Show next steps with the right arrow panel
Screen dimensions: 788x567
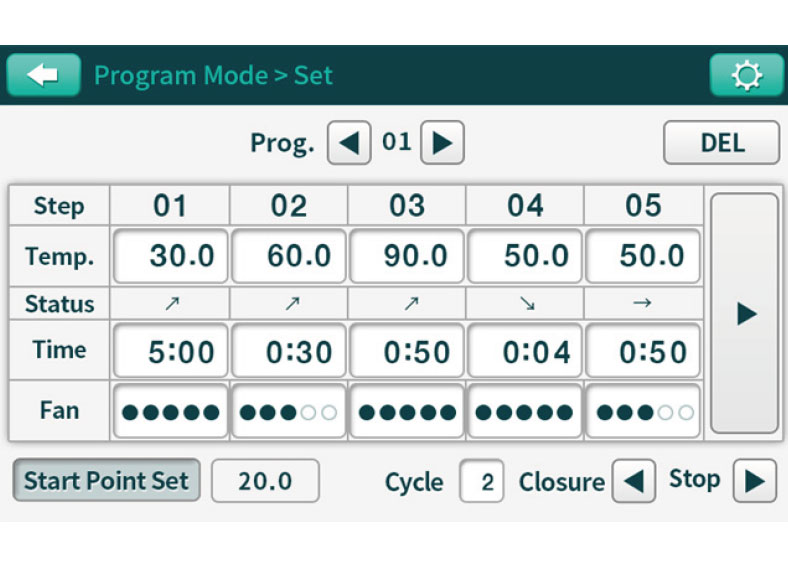744,313
